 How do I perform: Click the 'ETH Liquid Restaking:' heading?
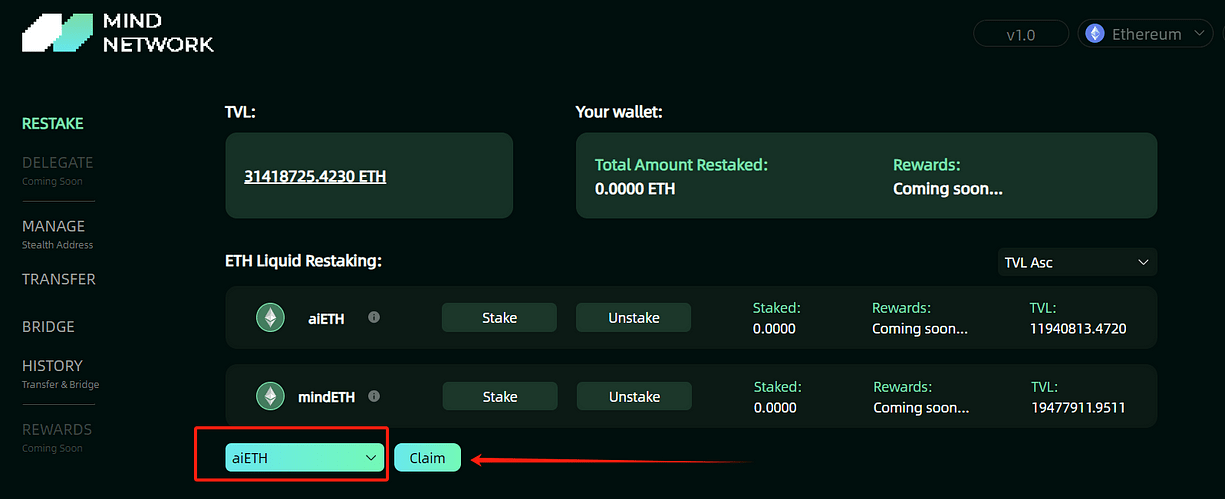304,260
